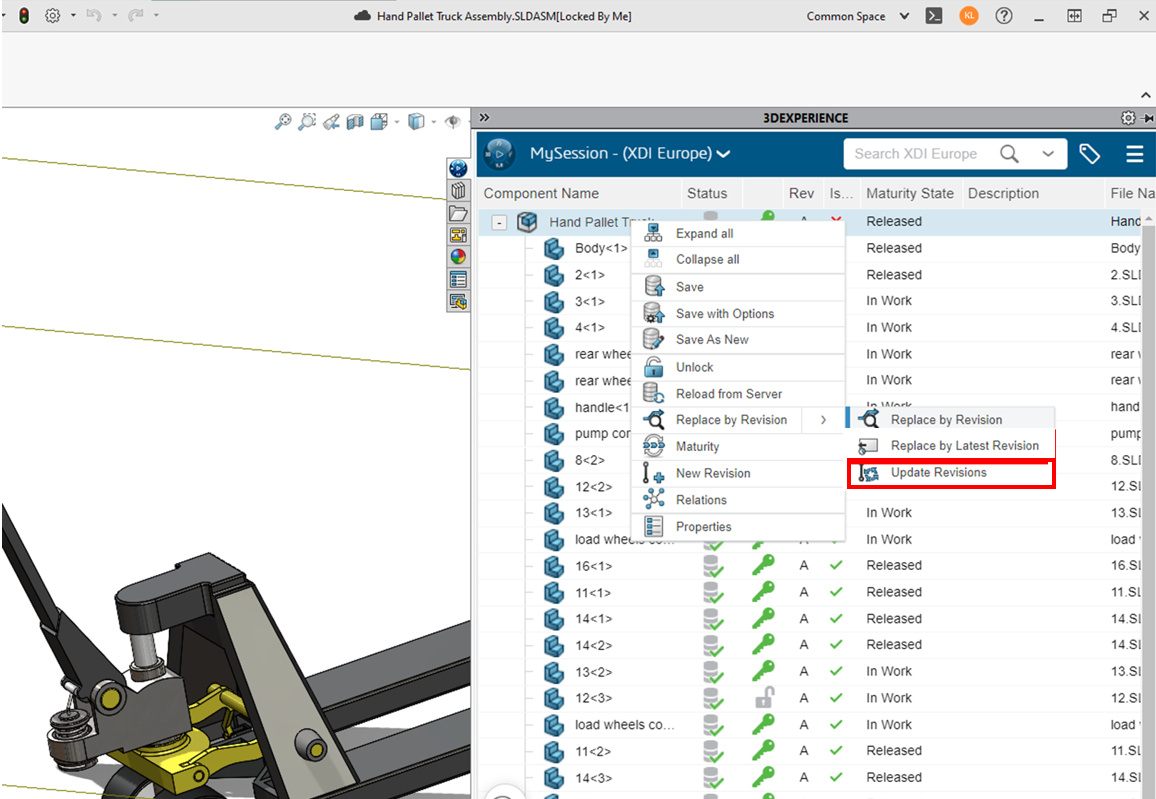This screenshot has height=799, width=1156.
Task: Open the File Explorer folder tab
Action: point(458,213)
